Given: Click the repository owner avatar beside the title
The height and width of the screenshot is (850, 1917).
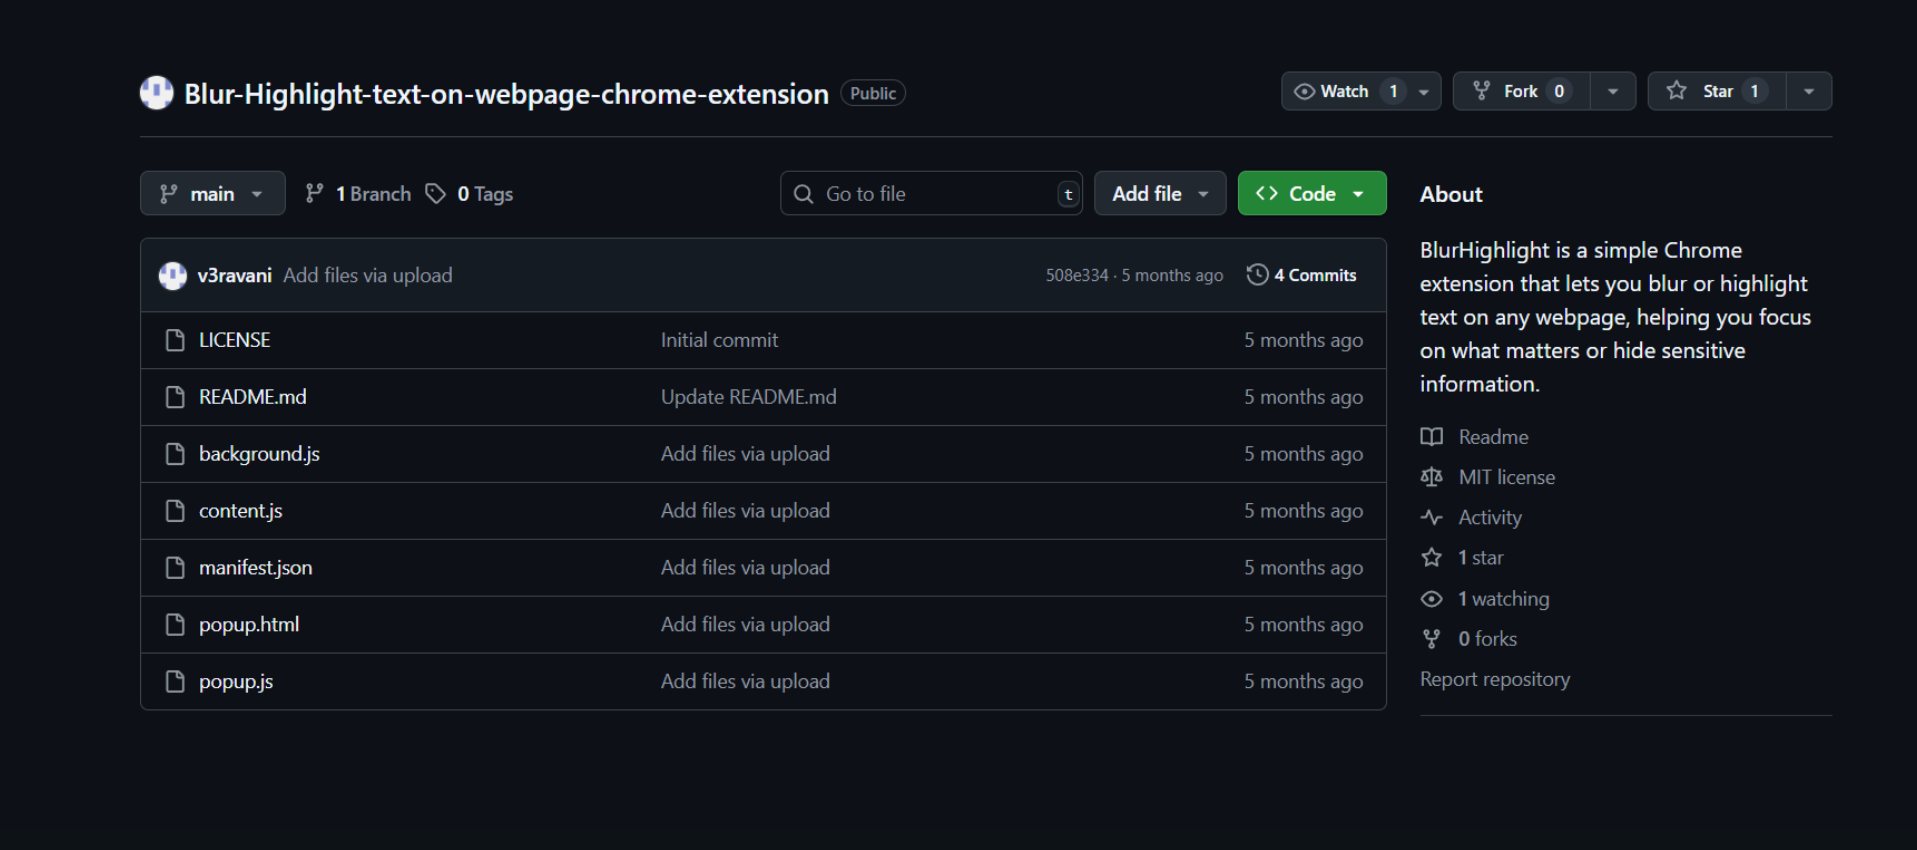Looking at the screenshot, I should (156, 93).
